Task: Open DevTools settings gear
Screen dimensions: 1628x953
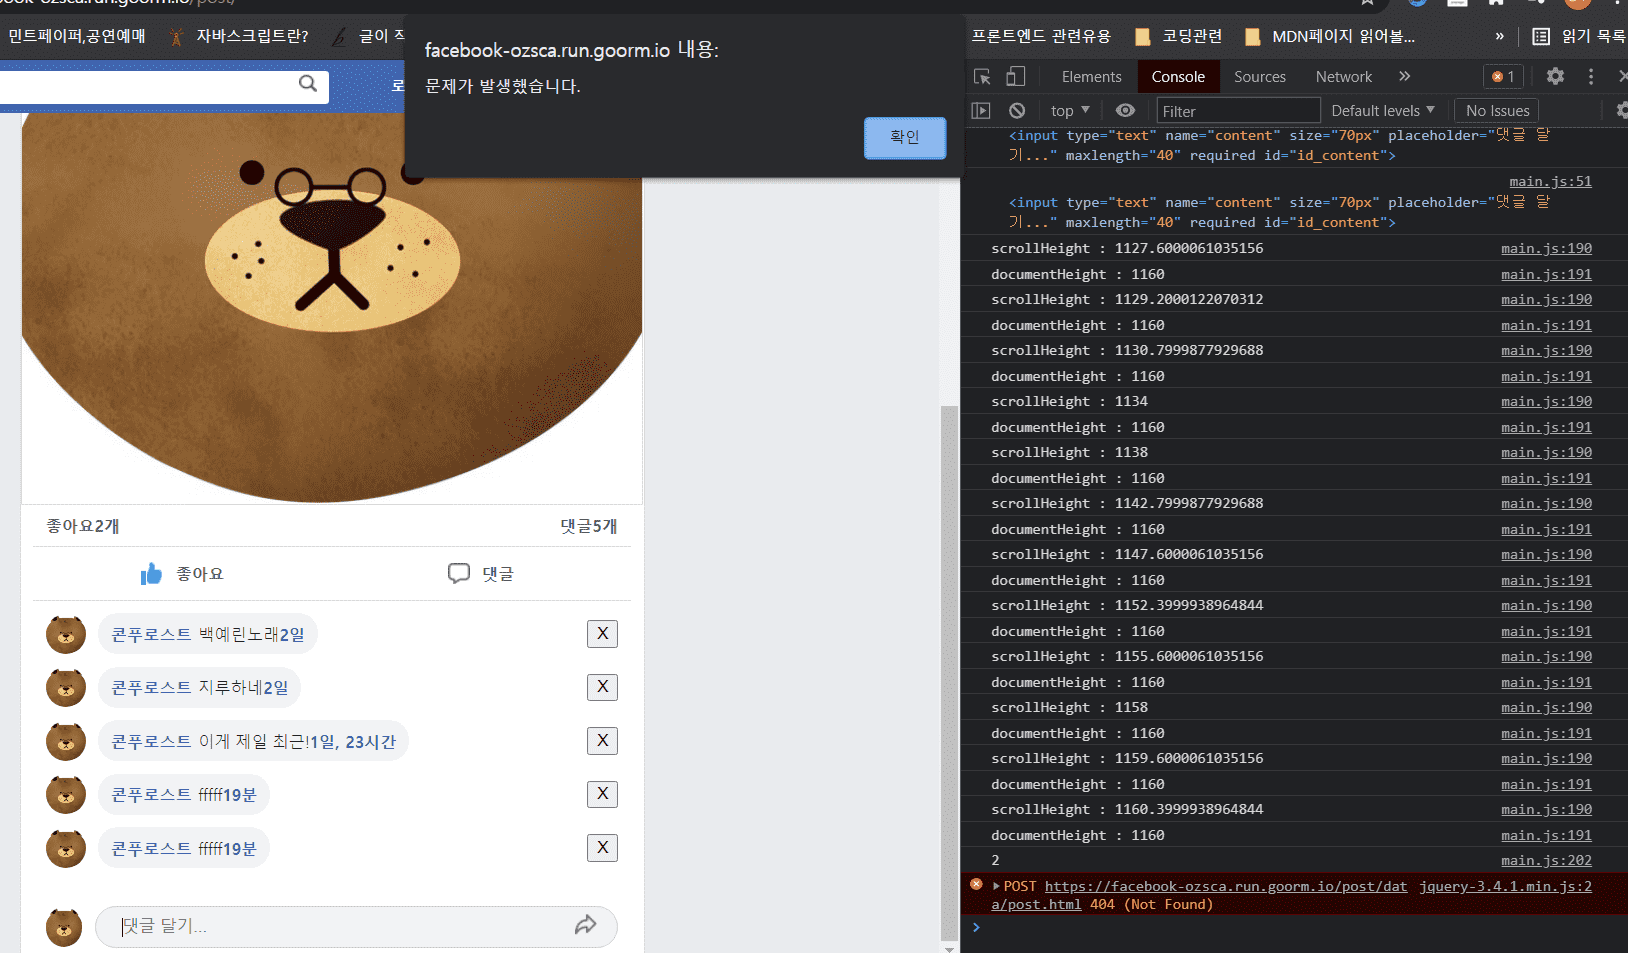Action: 1555,76
